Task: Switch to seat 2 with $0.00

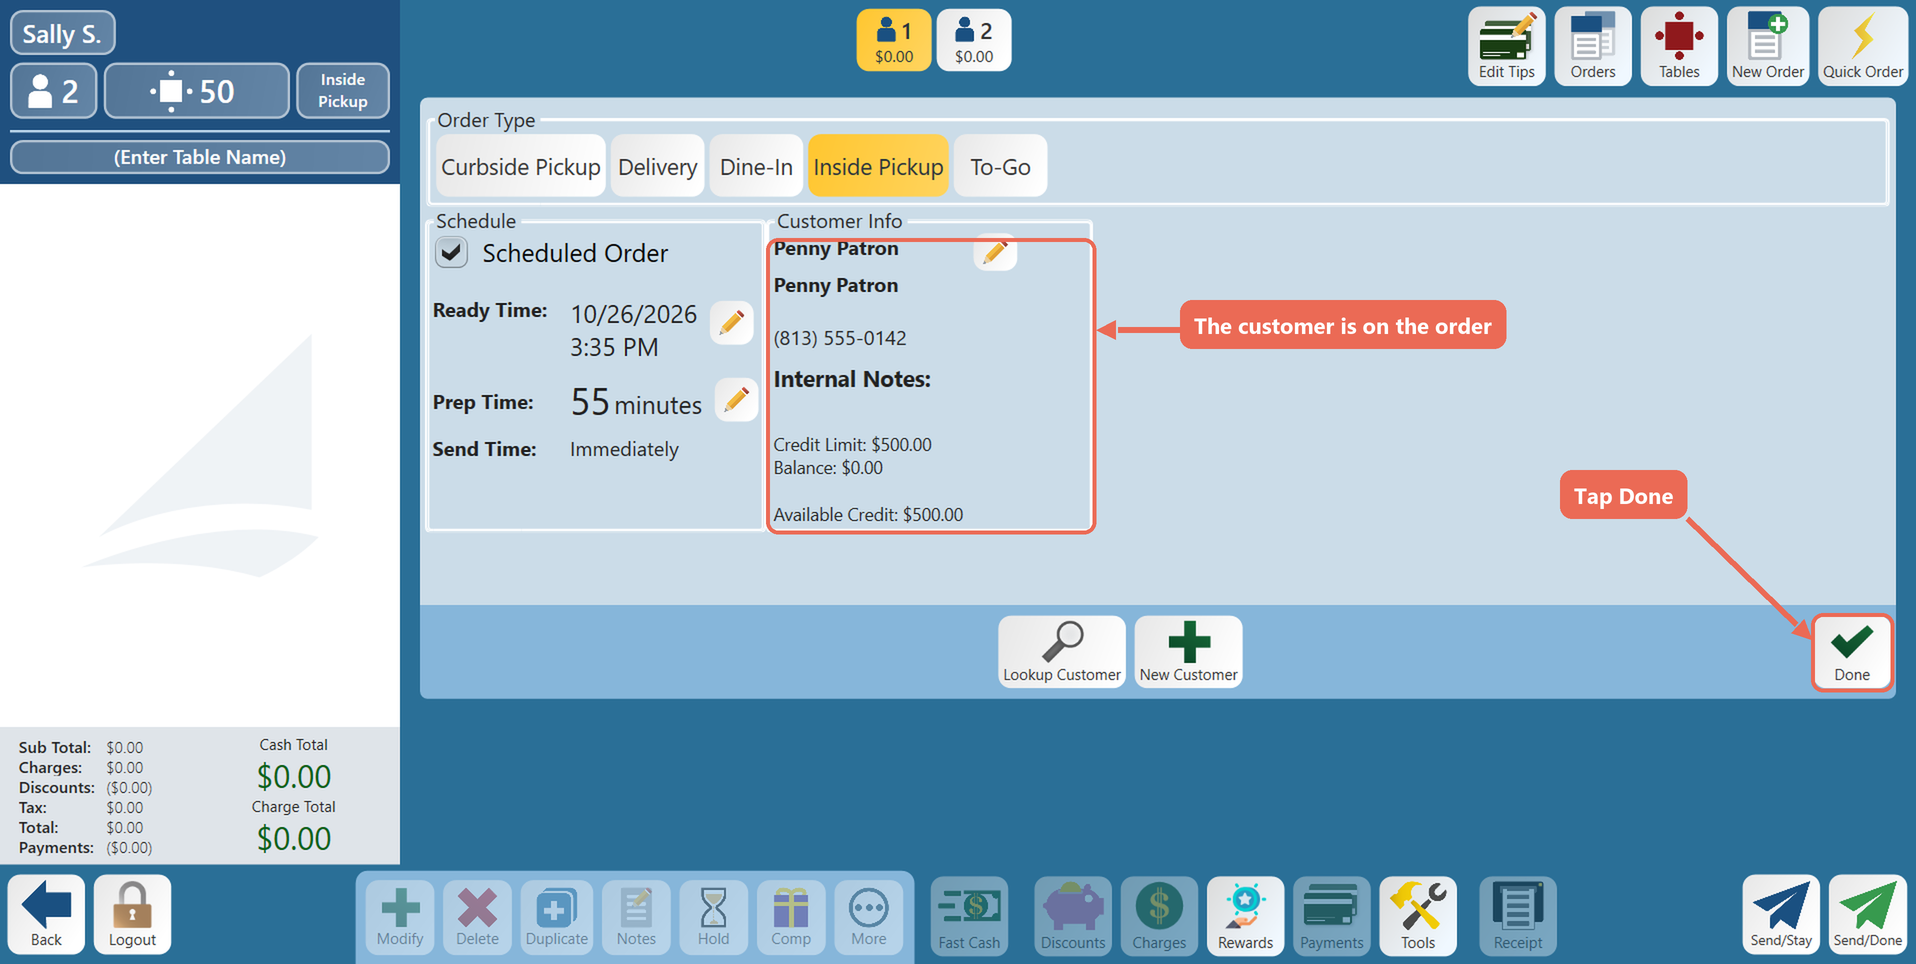Action: pyautogui.click(x=974, y=40)
